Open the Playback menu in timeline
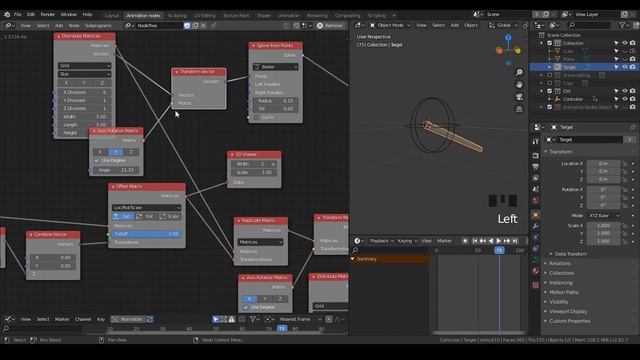 [382, 241]
